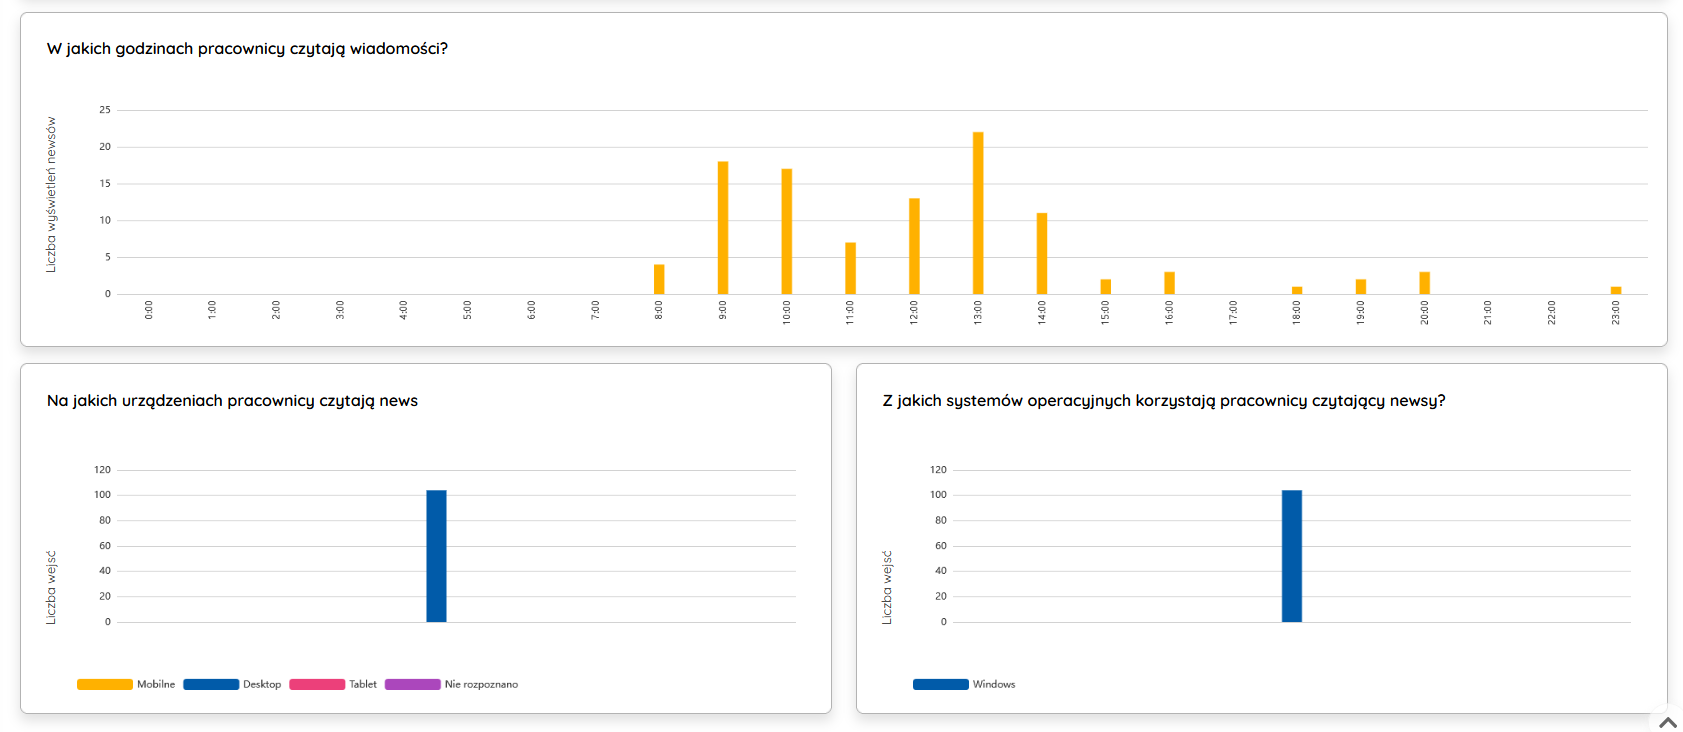Select the 8:00 yellow bar
The width and height of the screenshot is (1683, 732).
[659, 279]
